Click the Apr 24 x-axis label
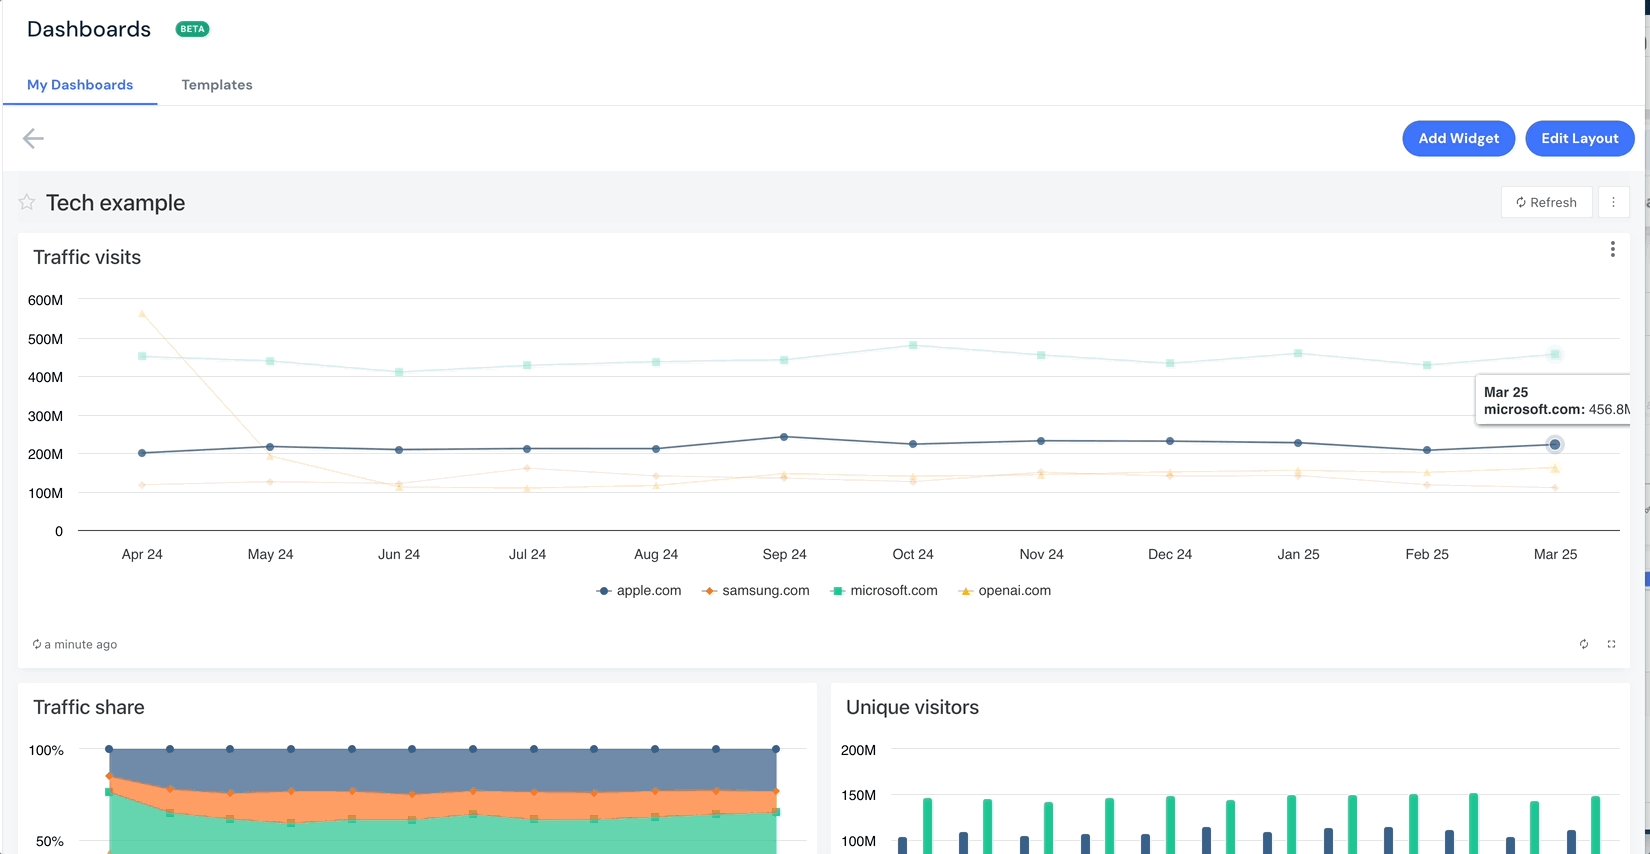Screen dimensions: 1650x854 (142, 554)
